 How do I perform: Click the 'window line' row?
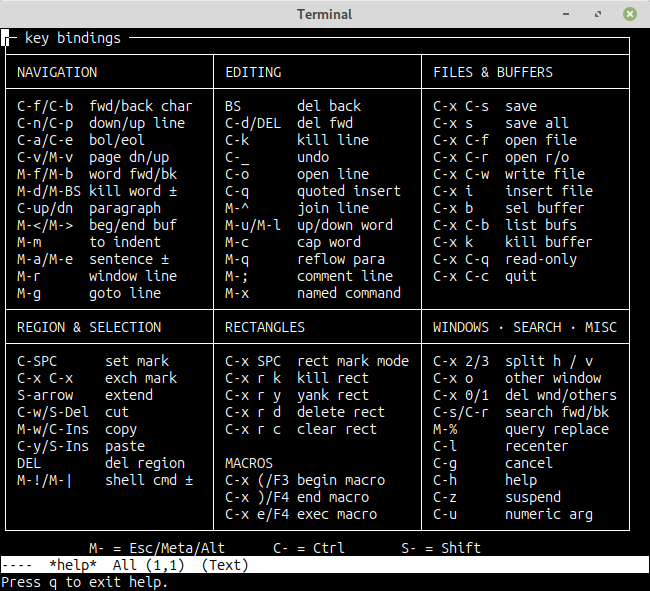click(97, 276)
